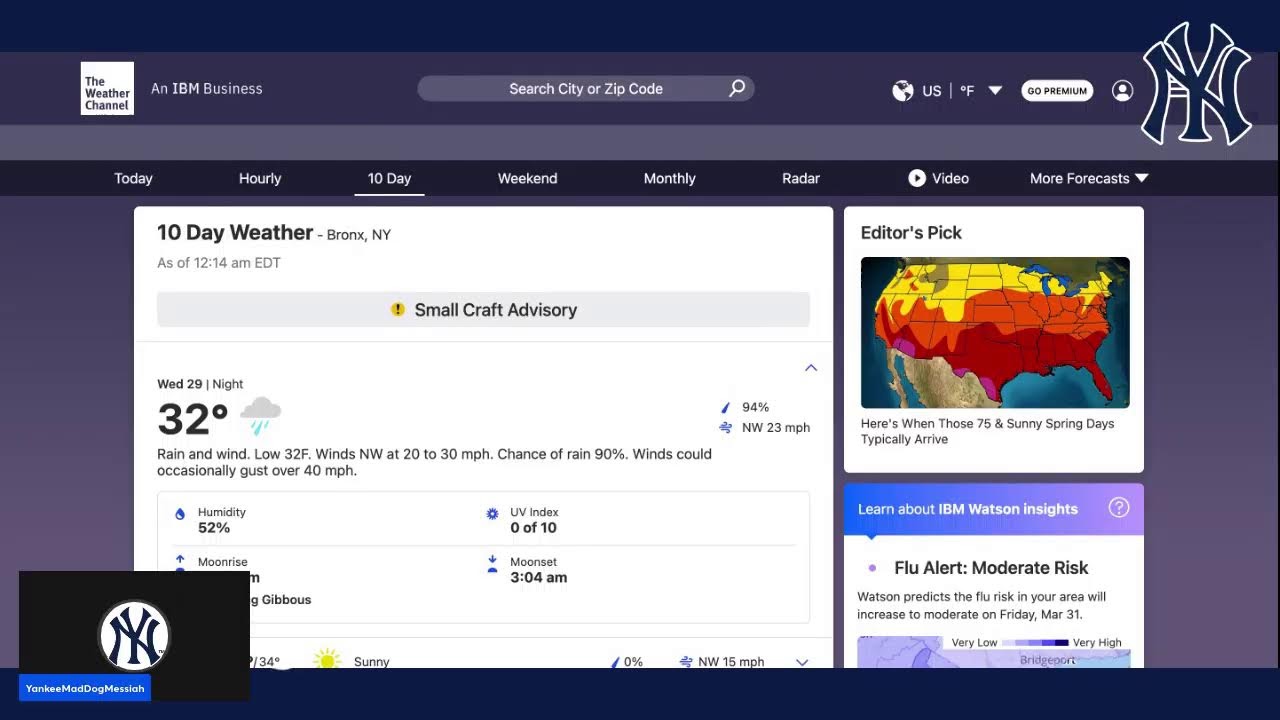Click the round Yankees avatar in webcam box

tap(134, 635)
